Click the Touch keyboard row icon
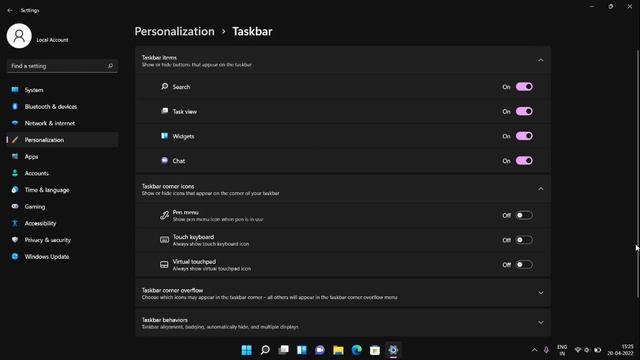The height and width of the screenshot is (360, 640). point(164,240)
